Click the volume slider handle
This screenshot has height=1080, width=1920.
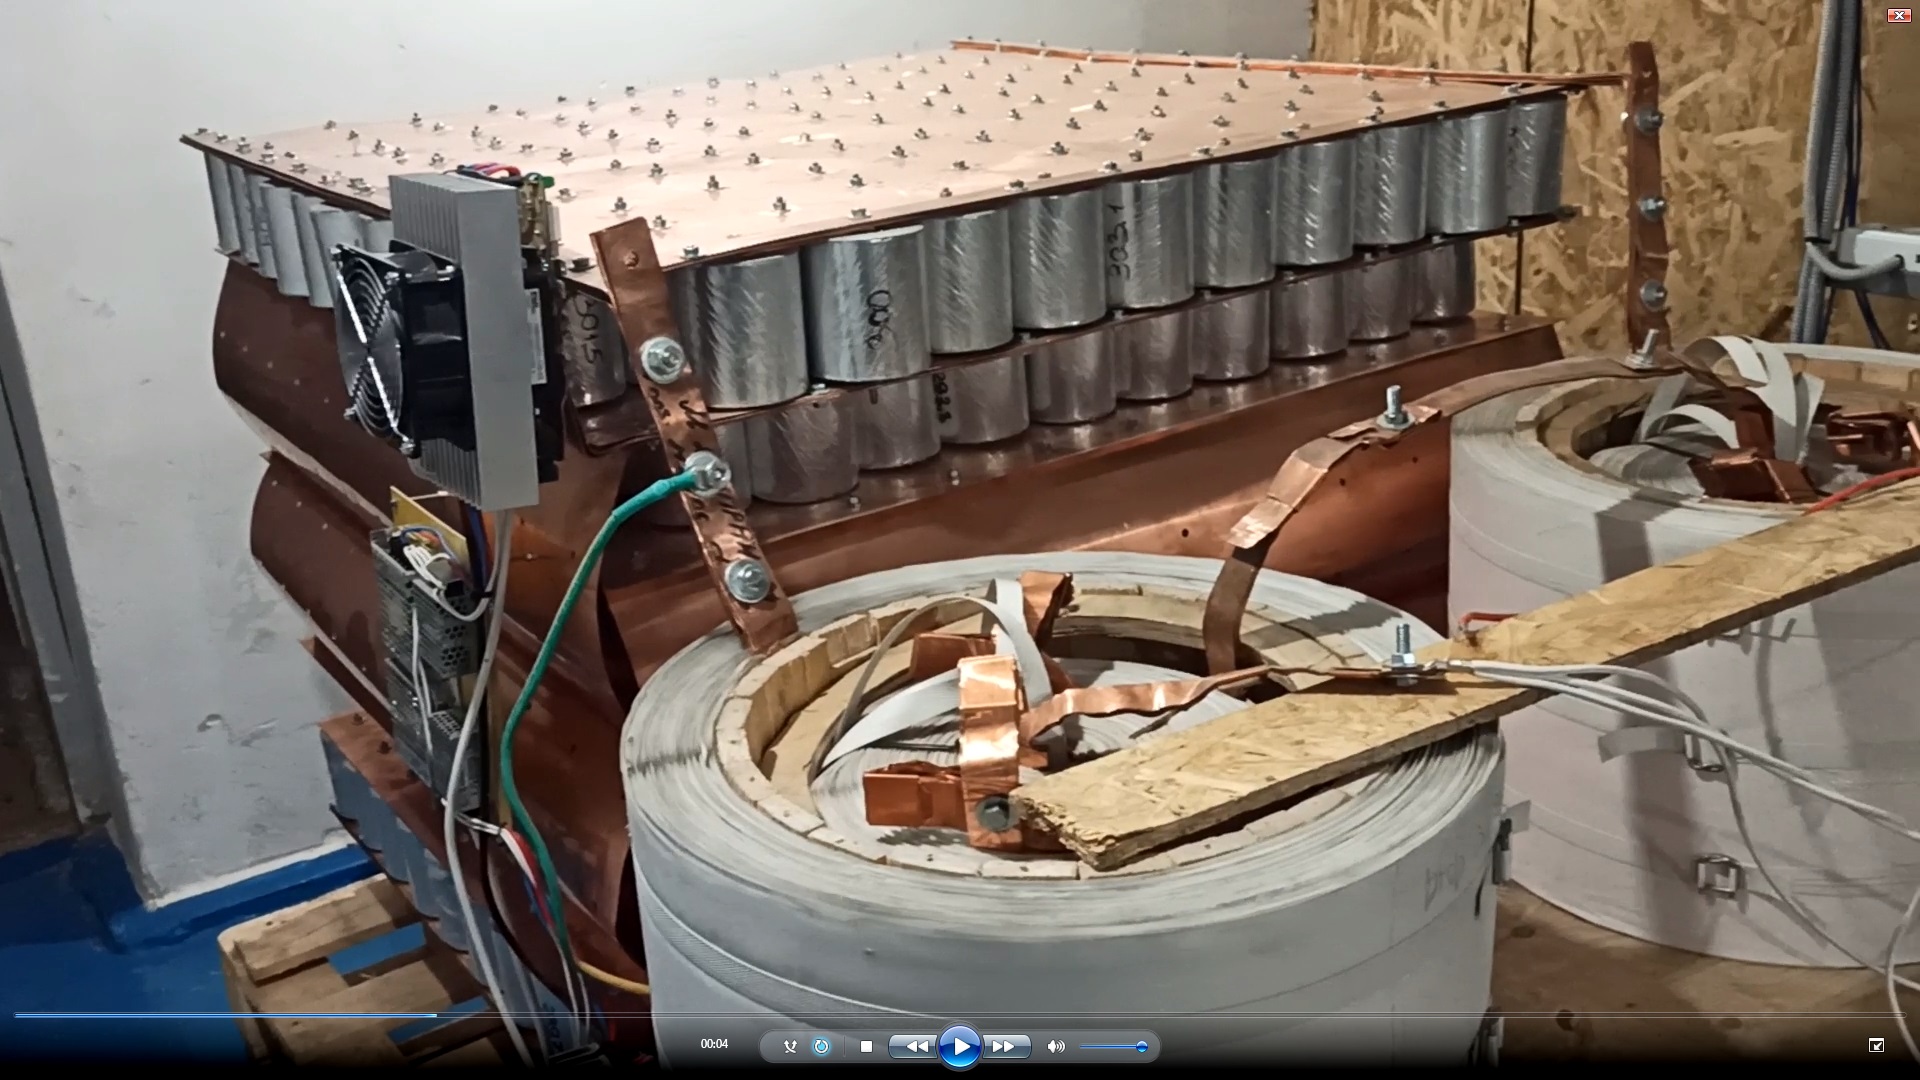(1141, 1046)
